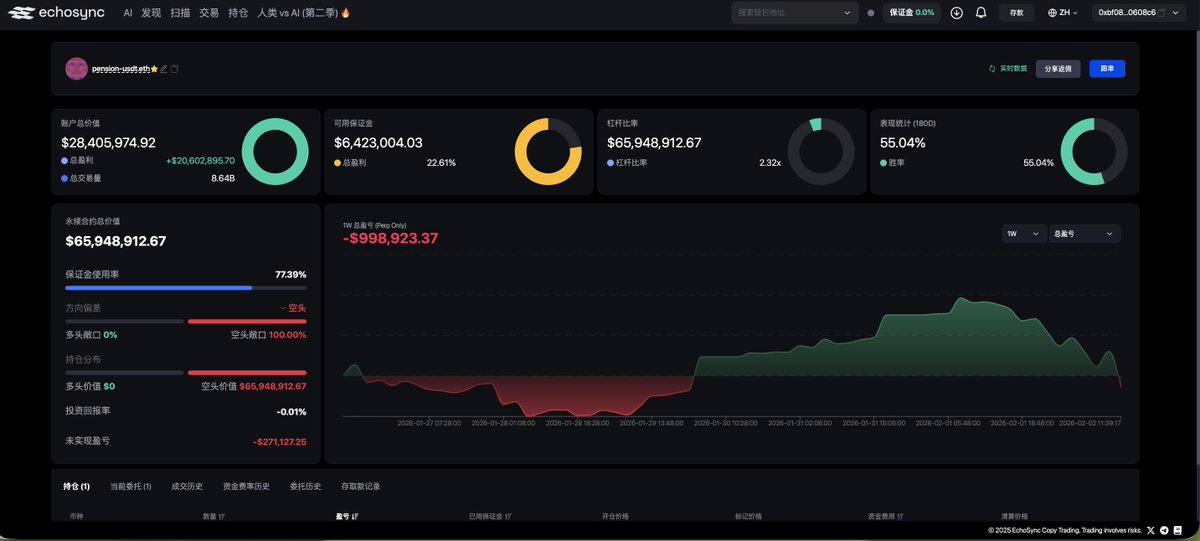The width and height of the screenshot is (1200, 541).
Task: Copy address icon beside pension-usdt.eth
Action: [x=174, y=69]
